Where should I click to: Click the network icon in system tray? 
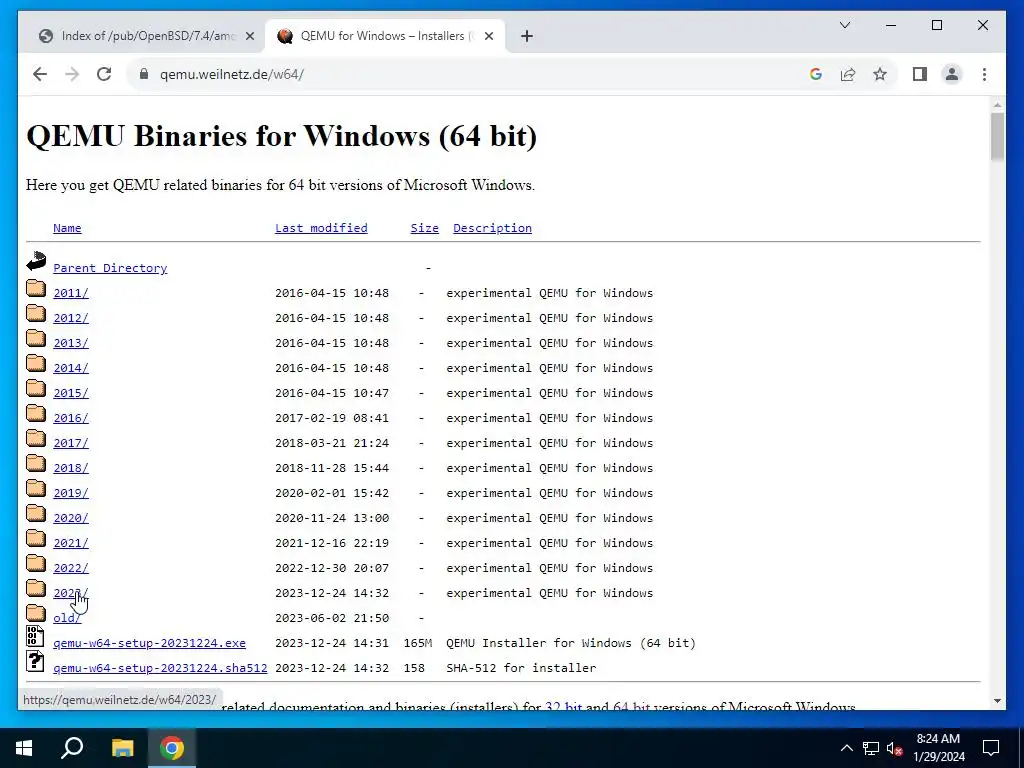pyautogui.click(x=871, y=748)
